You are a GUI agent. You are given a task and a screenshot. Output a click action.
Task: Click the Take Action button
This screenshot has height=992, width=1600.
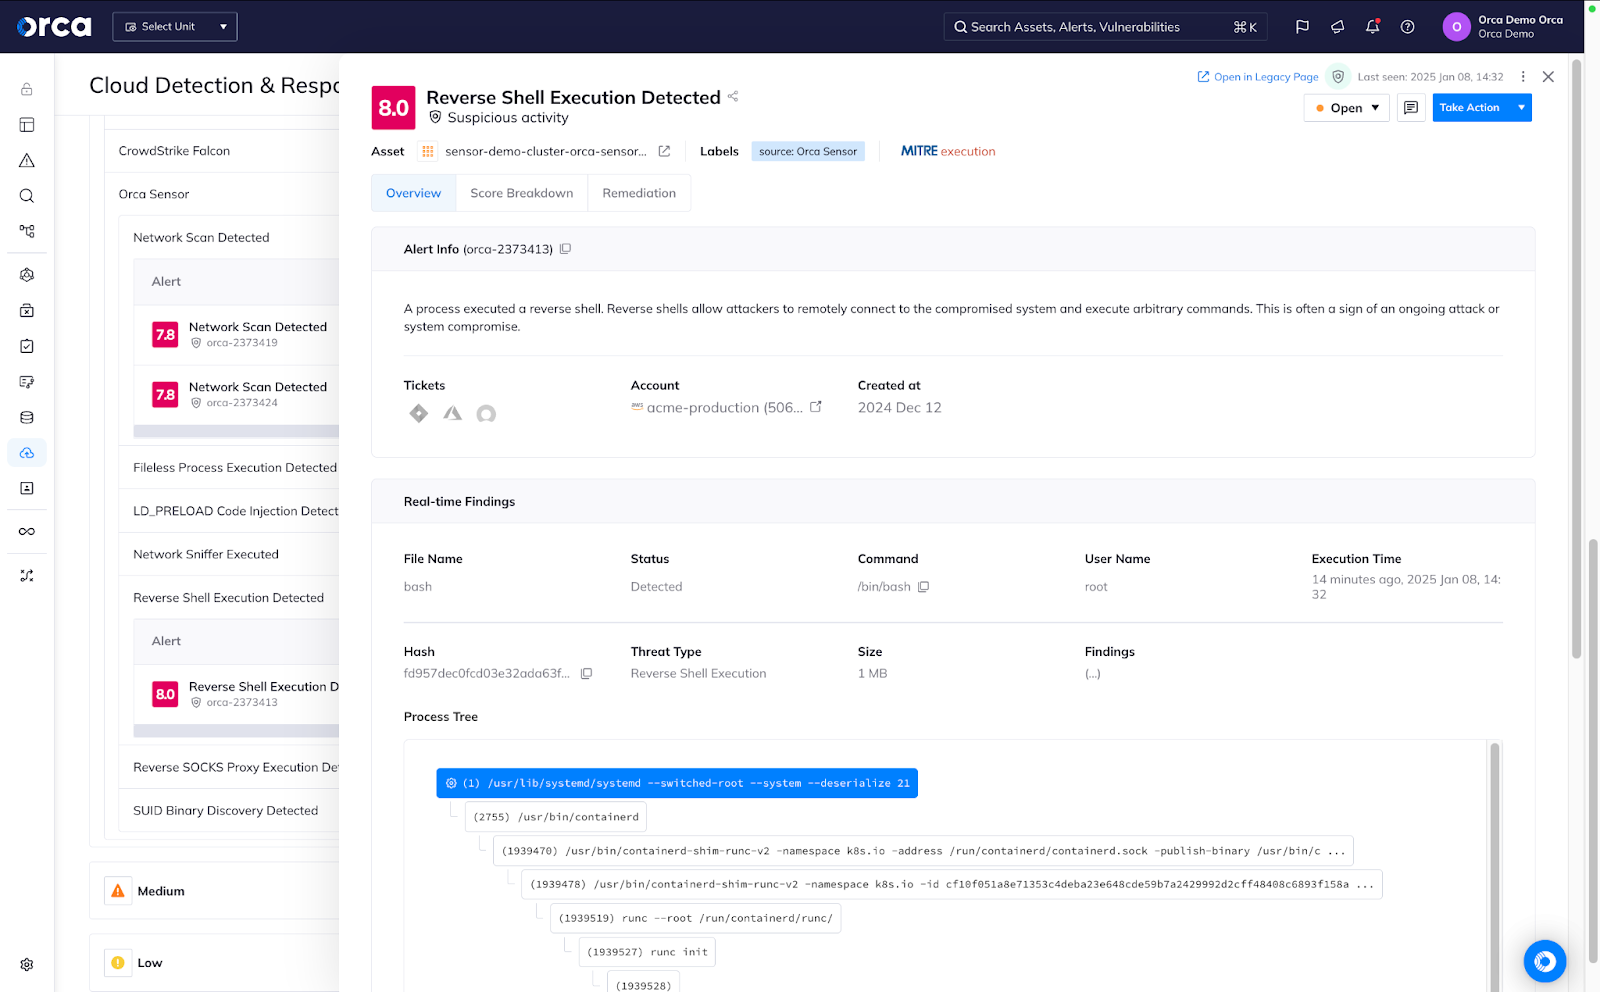[1469, 108]
